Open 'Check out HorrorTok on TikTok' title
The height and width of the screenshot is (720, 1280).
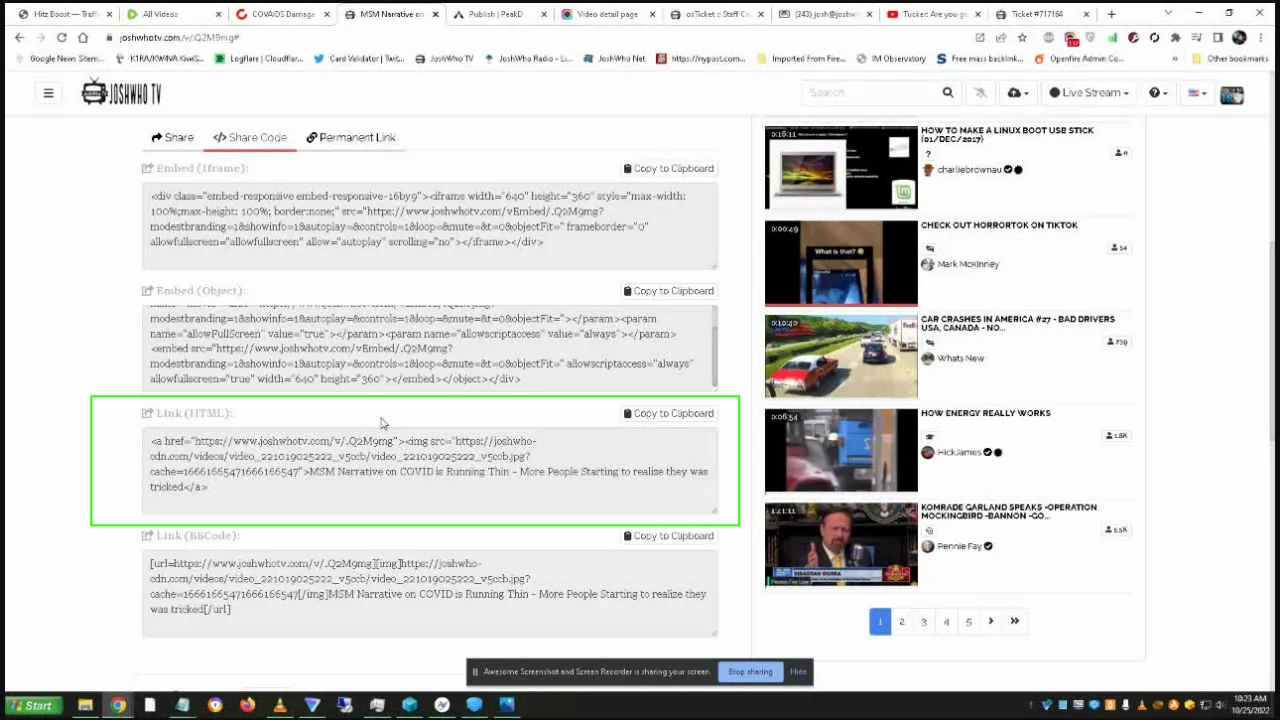pyautogui.click(x=999, y=225)
